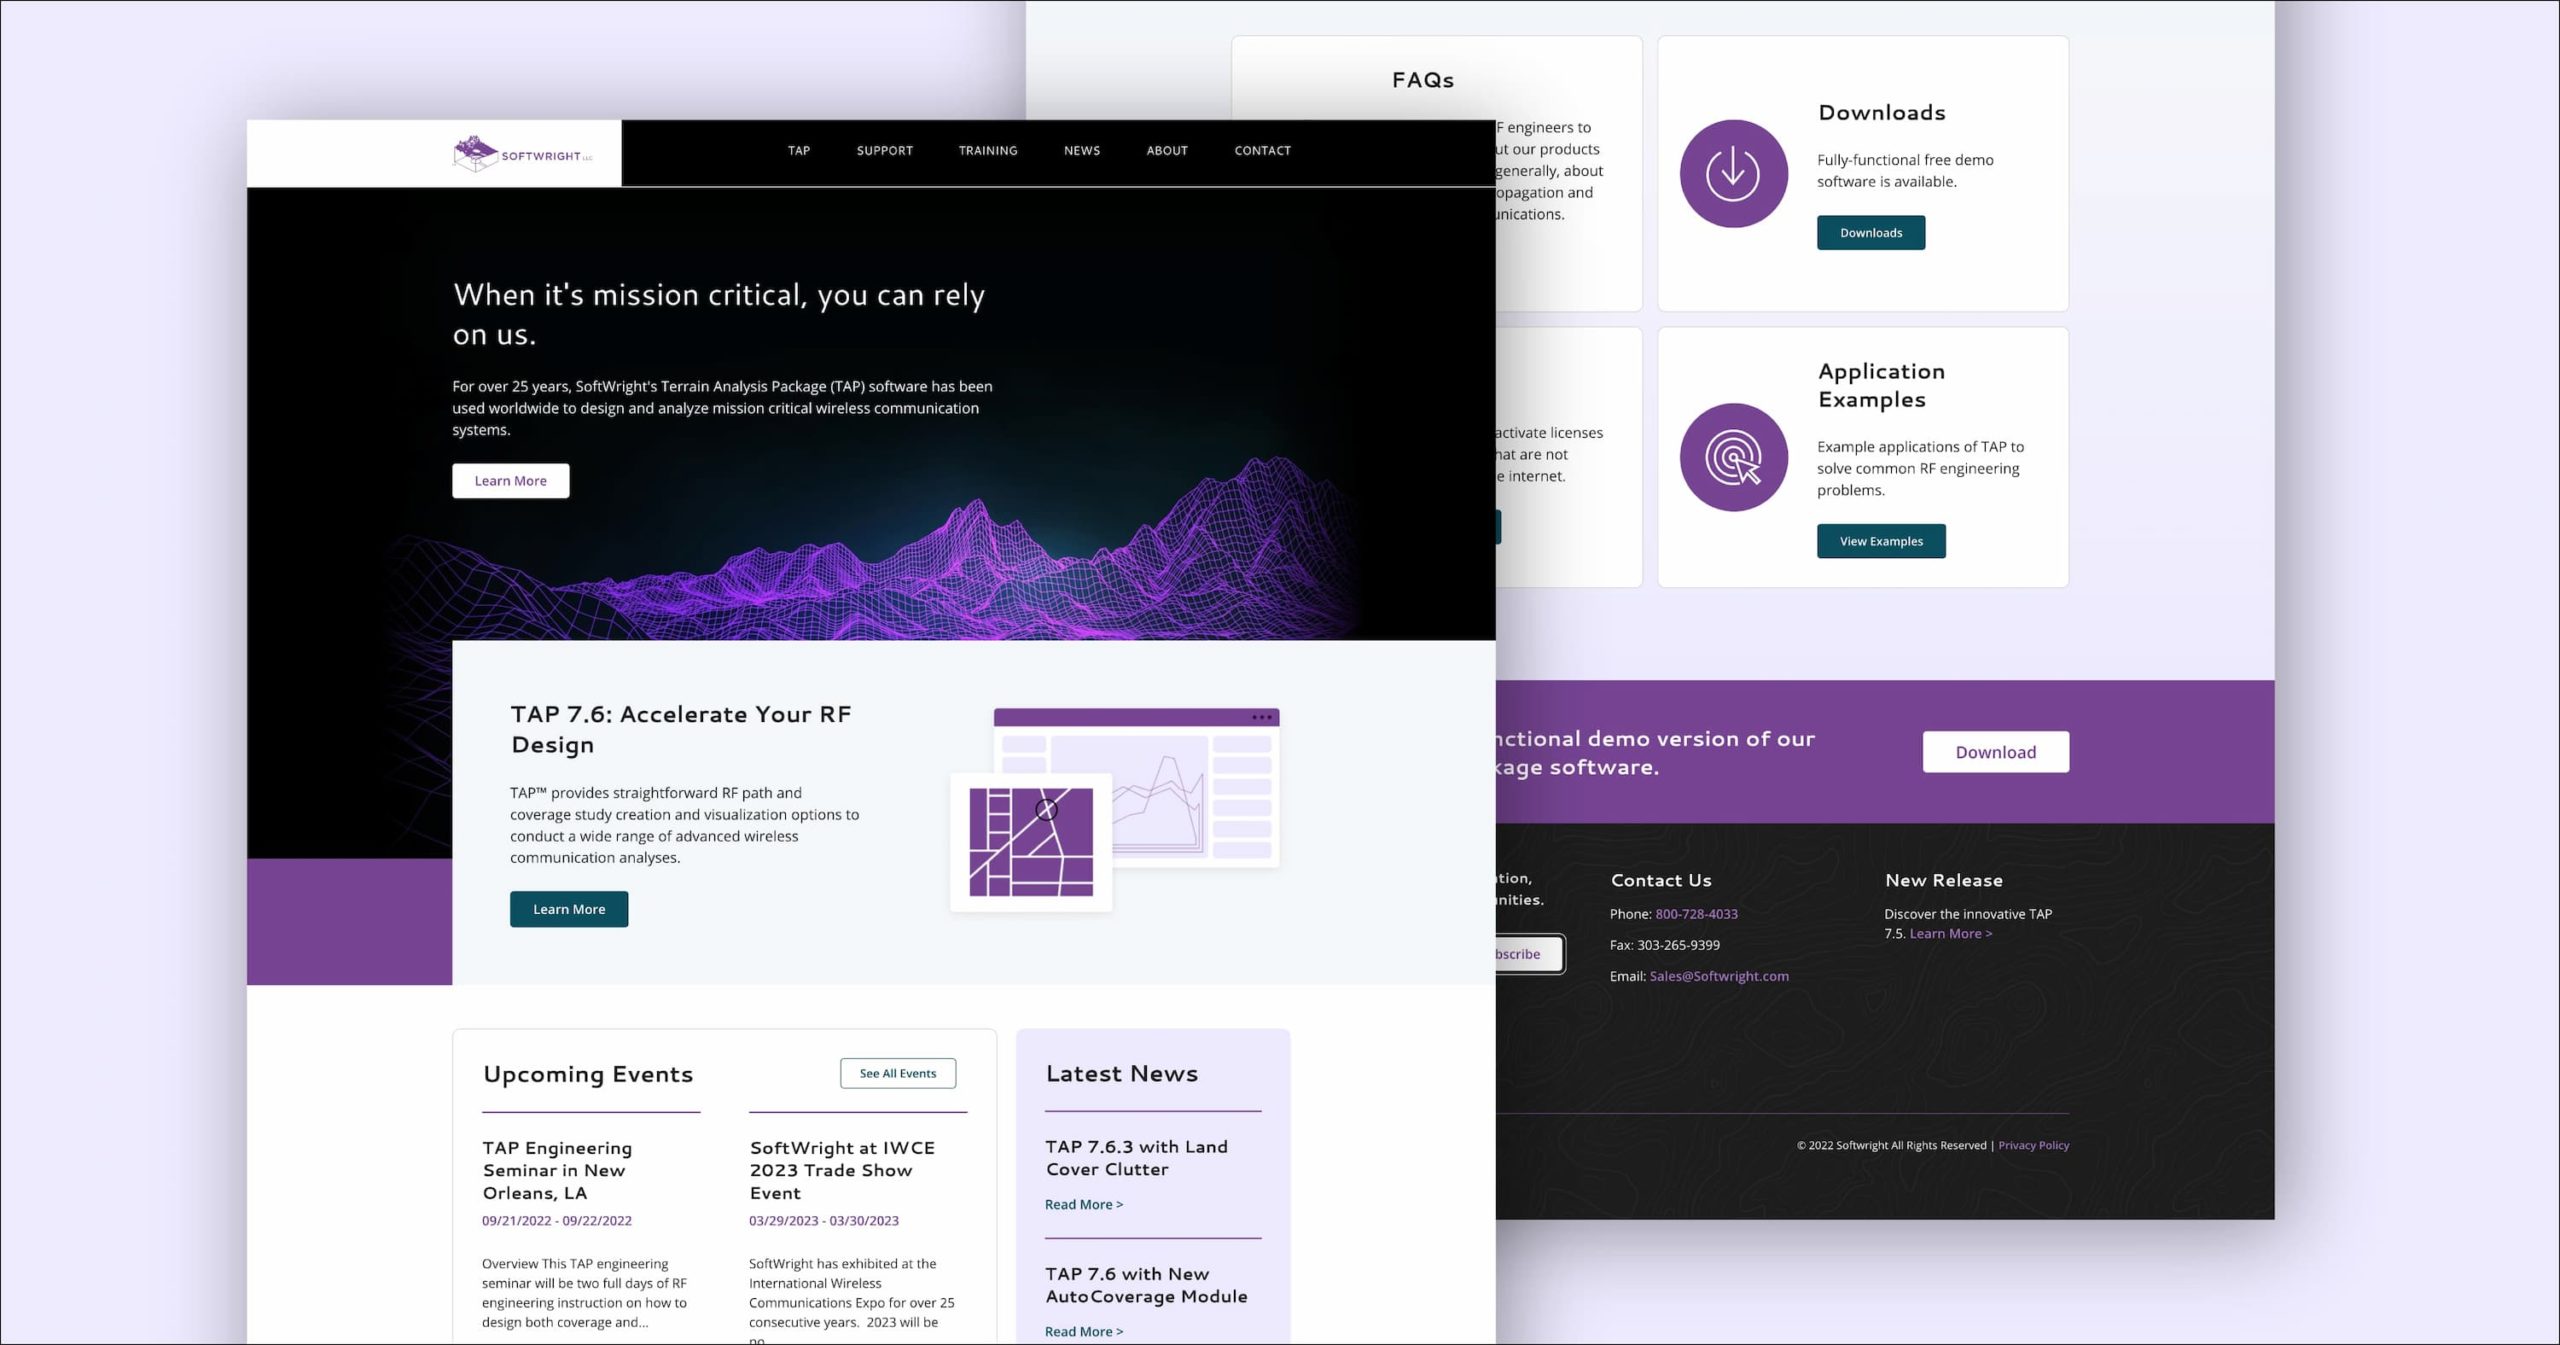
Task: Click the See All Events button
Action: point(898,1073)
